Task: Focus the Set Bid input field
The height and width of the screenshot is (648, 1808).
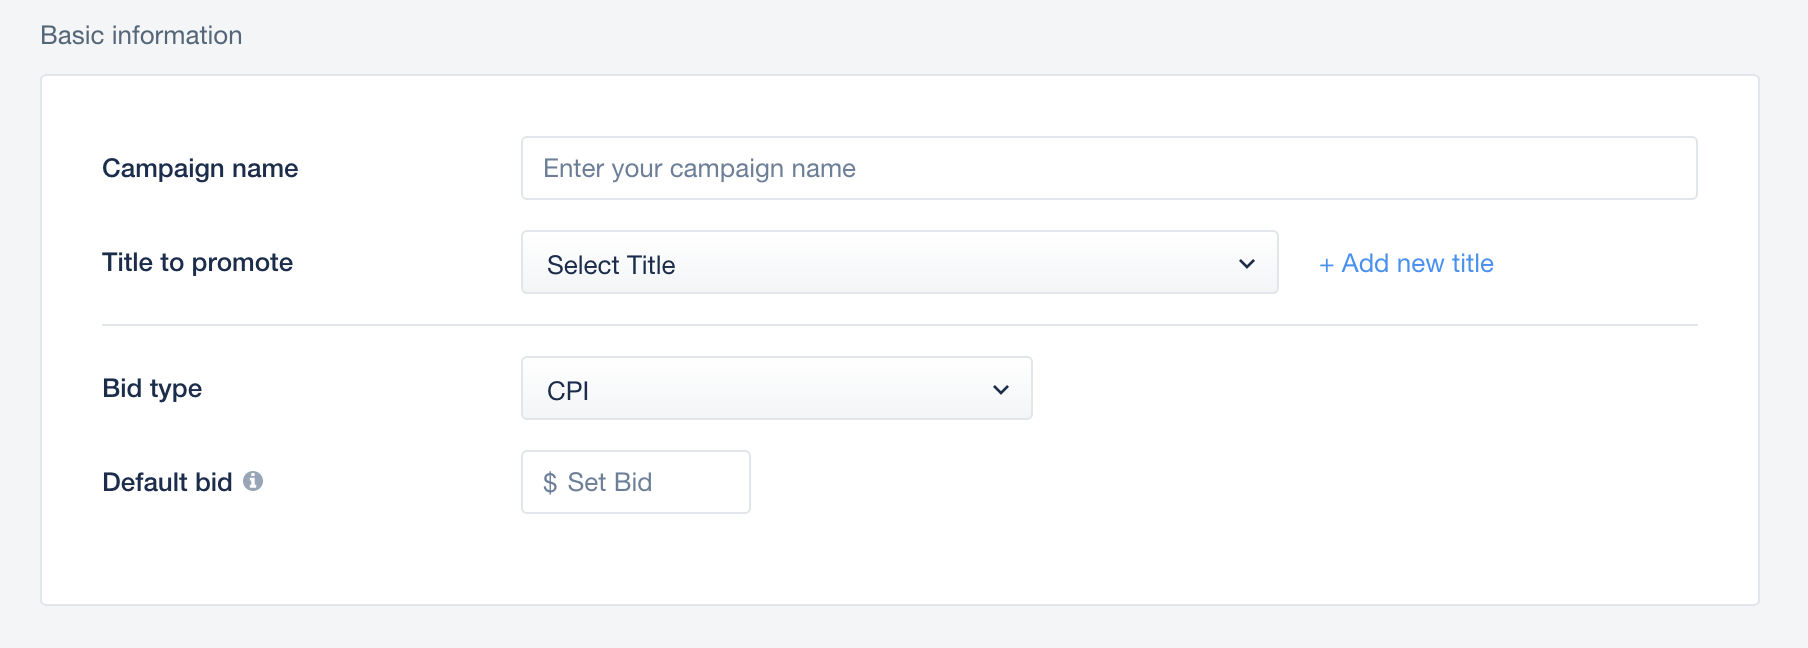Action: click(636, 482)
